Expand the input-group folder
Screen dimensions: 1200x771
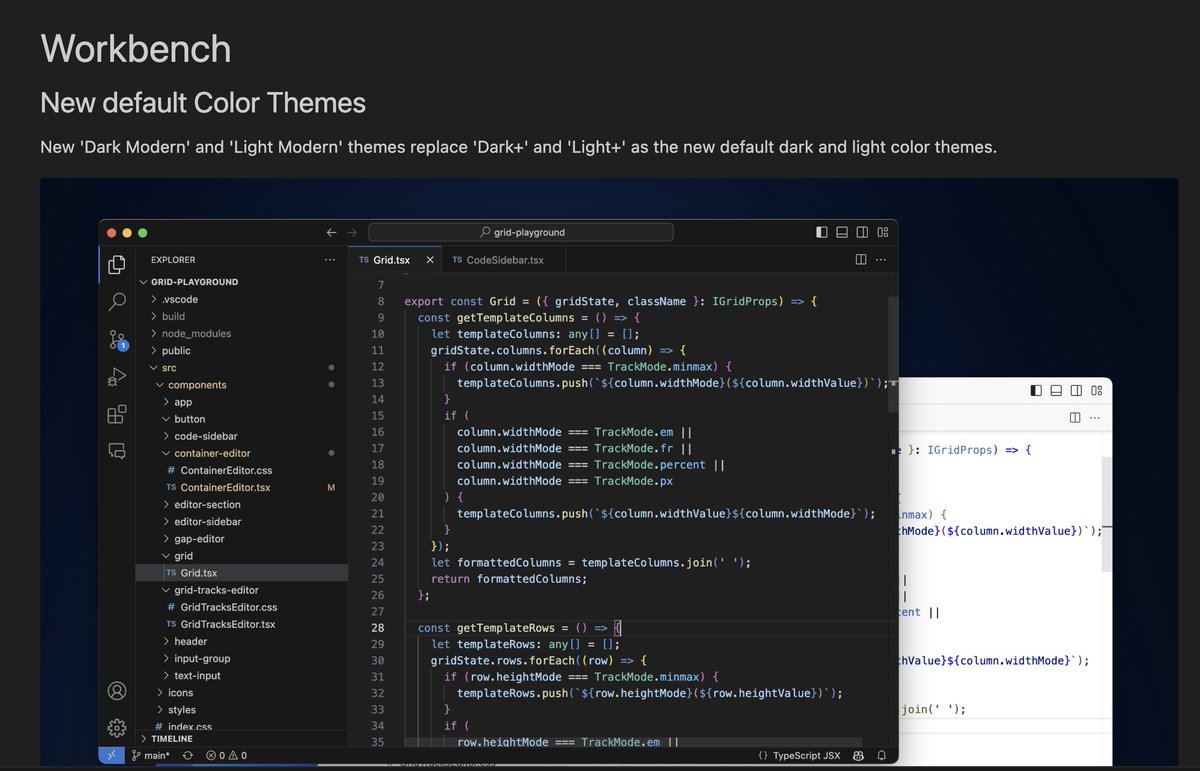pos(241,658)
